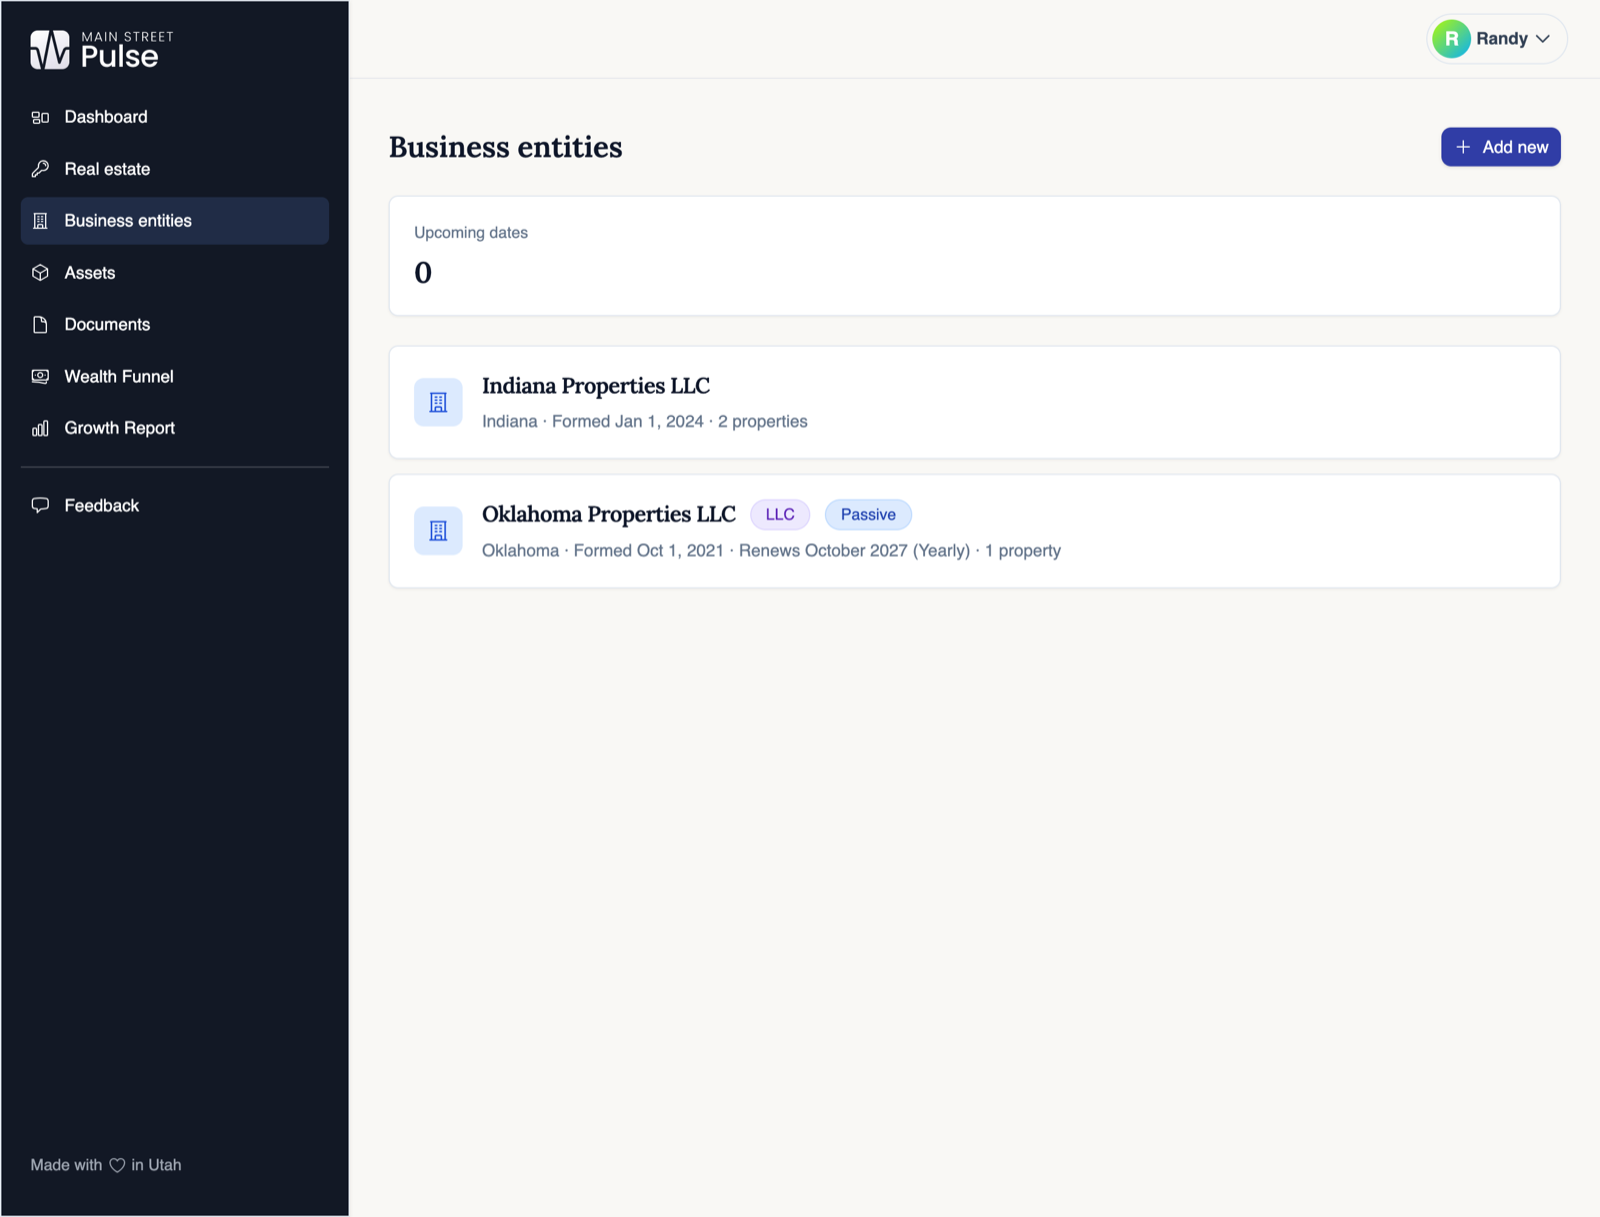Click the Dashboard grid icon
The height and width of the screenshot is (1217, 1600).
[x=40, y=117]
